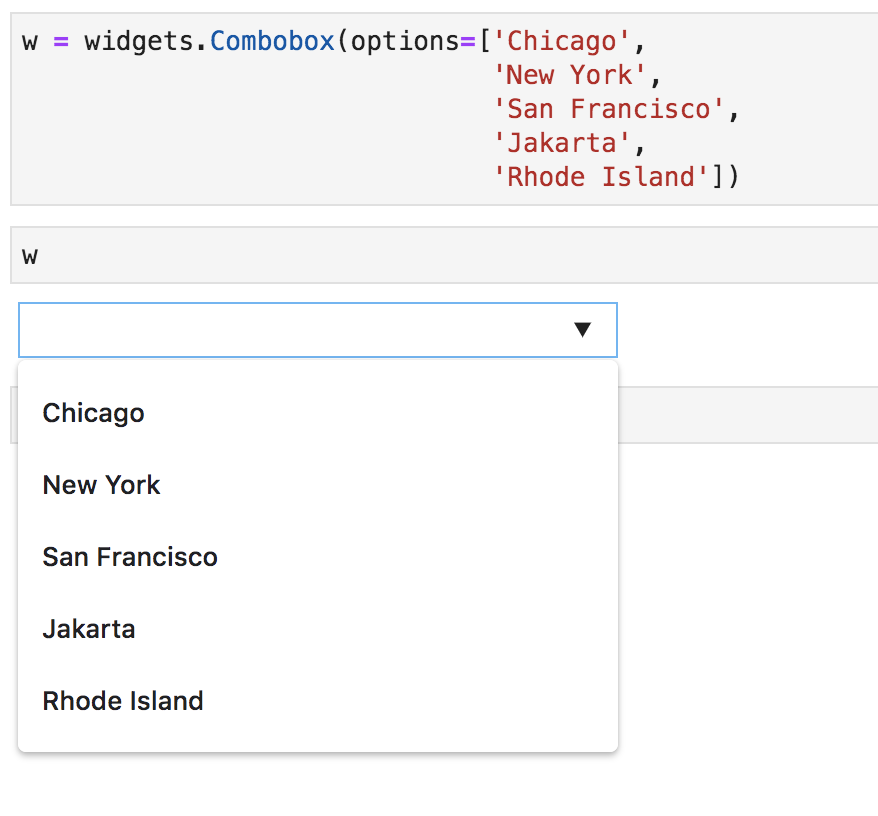Click the 'Rhode Island' string in code
Screen dimensions: 878x816
click(598, 176)
